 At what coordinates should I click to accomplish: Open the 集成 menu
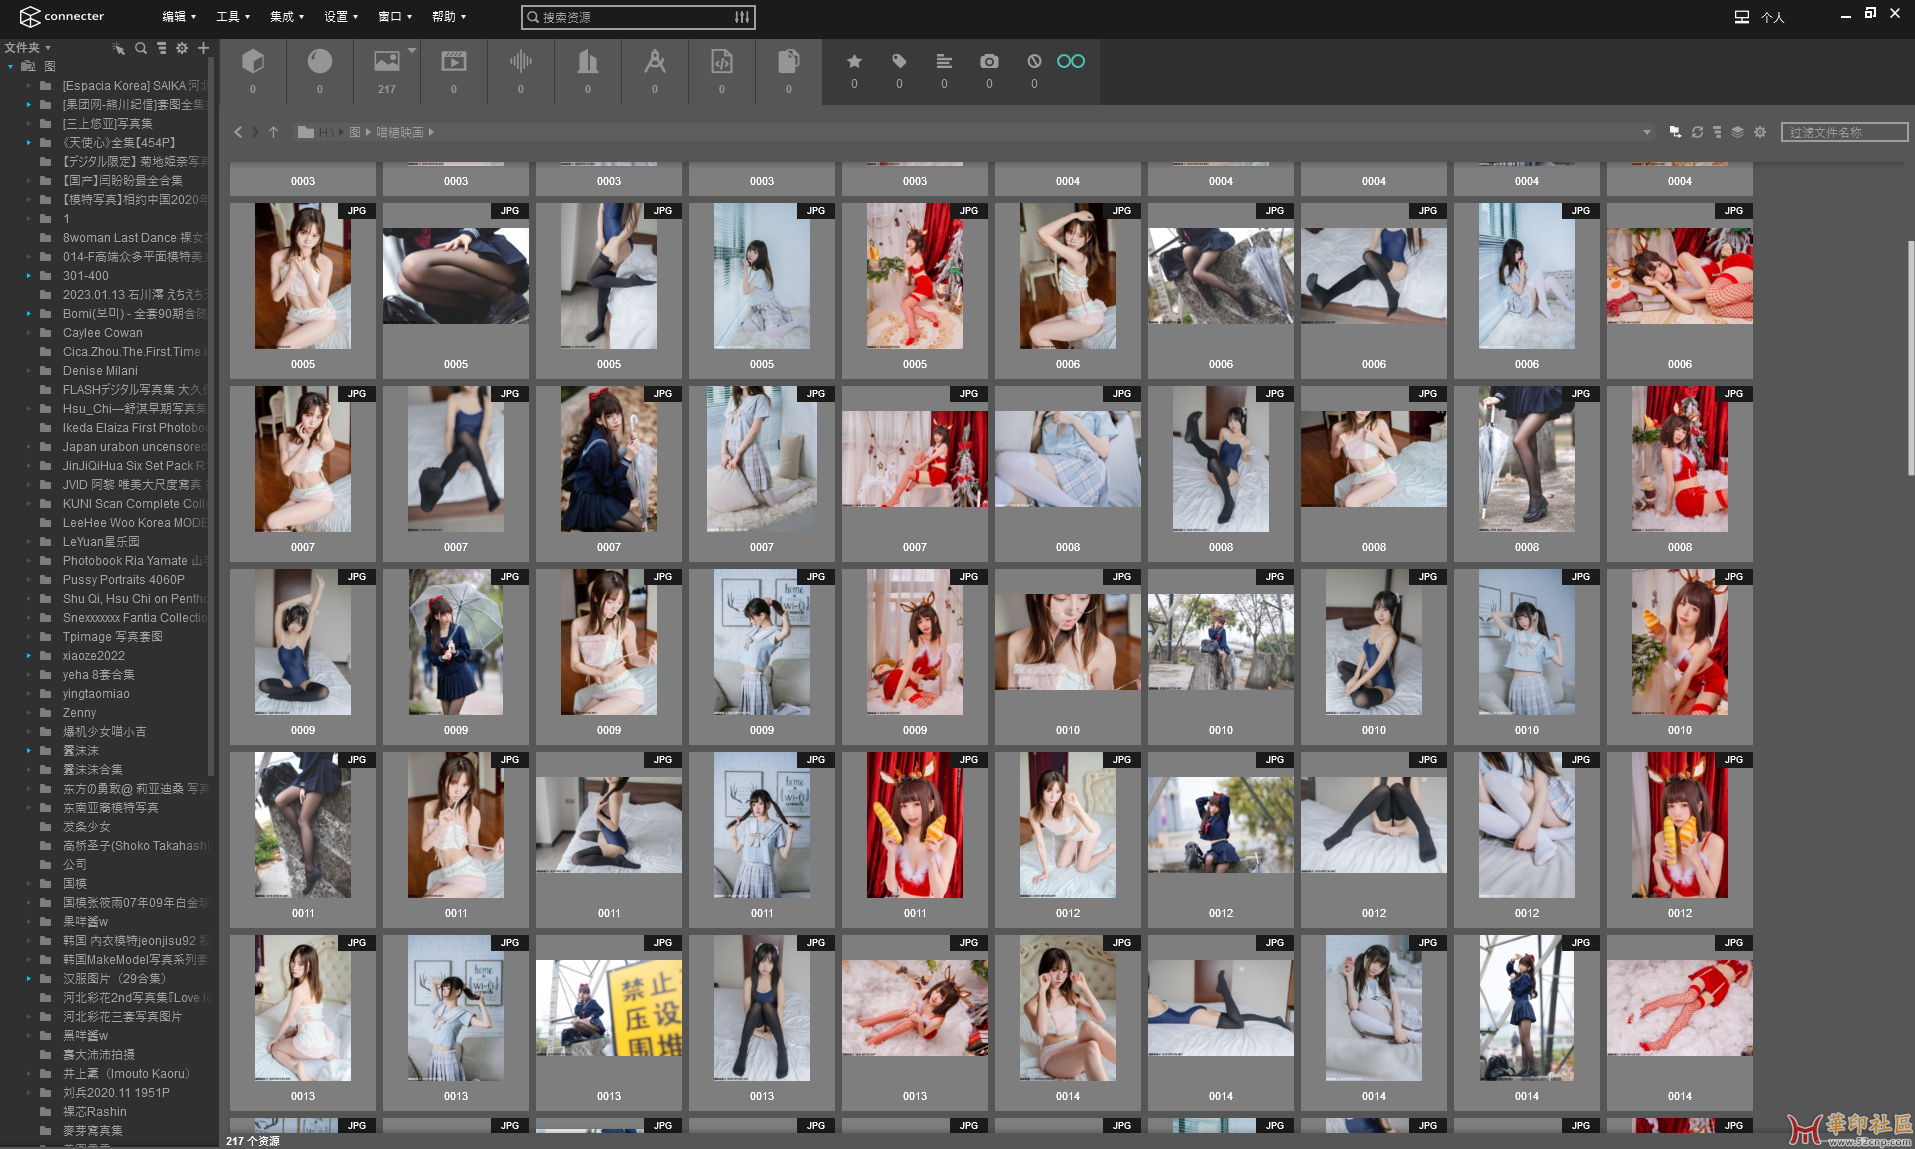287,17
